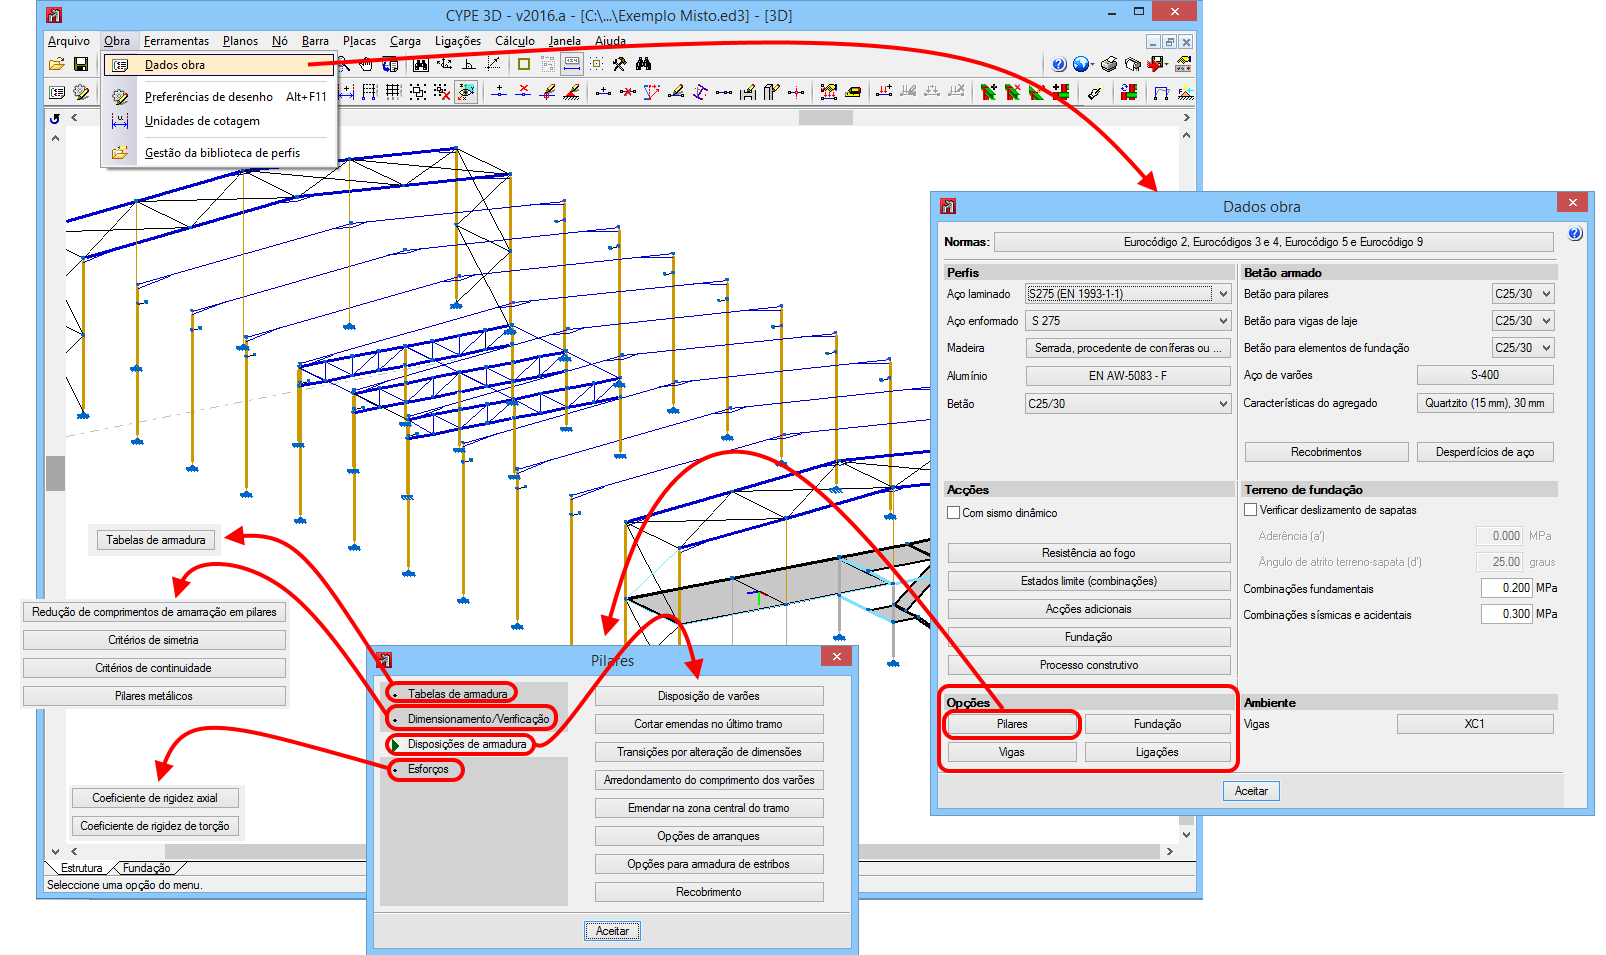1606x955 pixels.
Task: Switch to the Fundação tab at bottom
Action: (x=146, y=868)
